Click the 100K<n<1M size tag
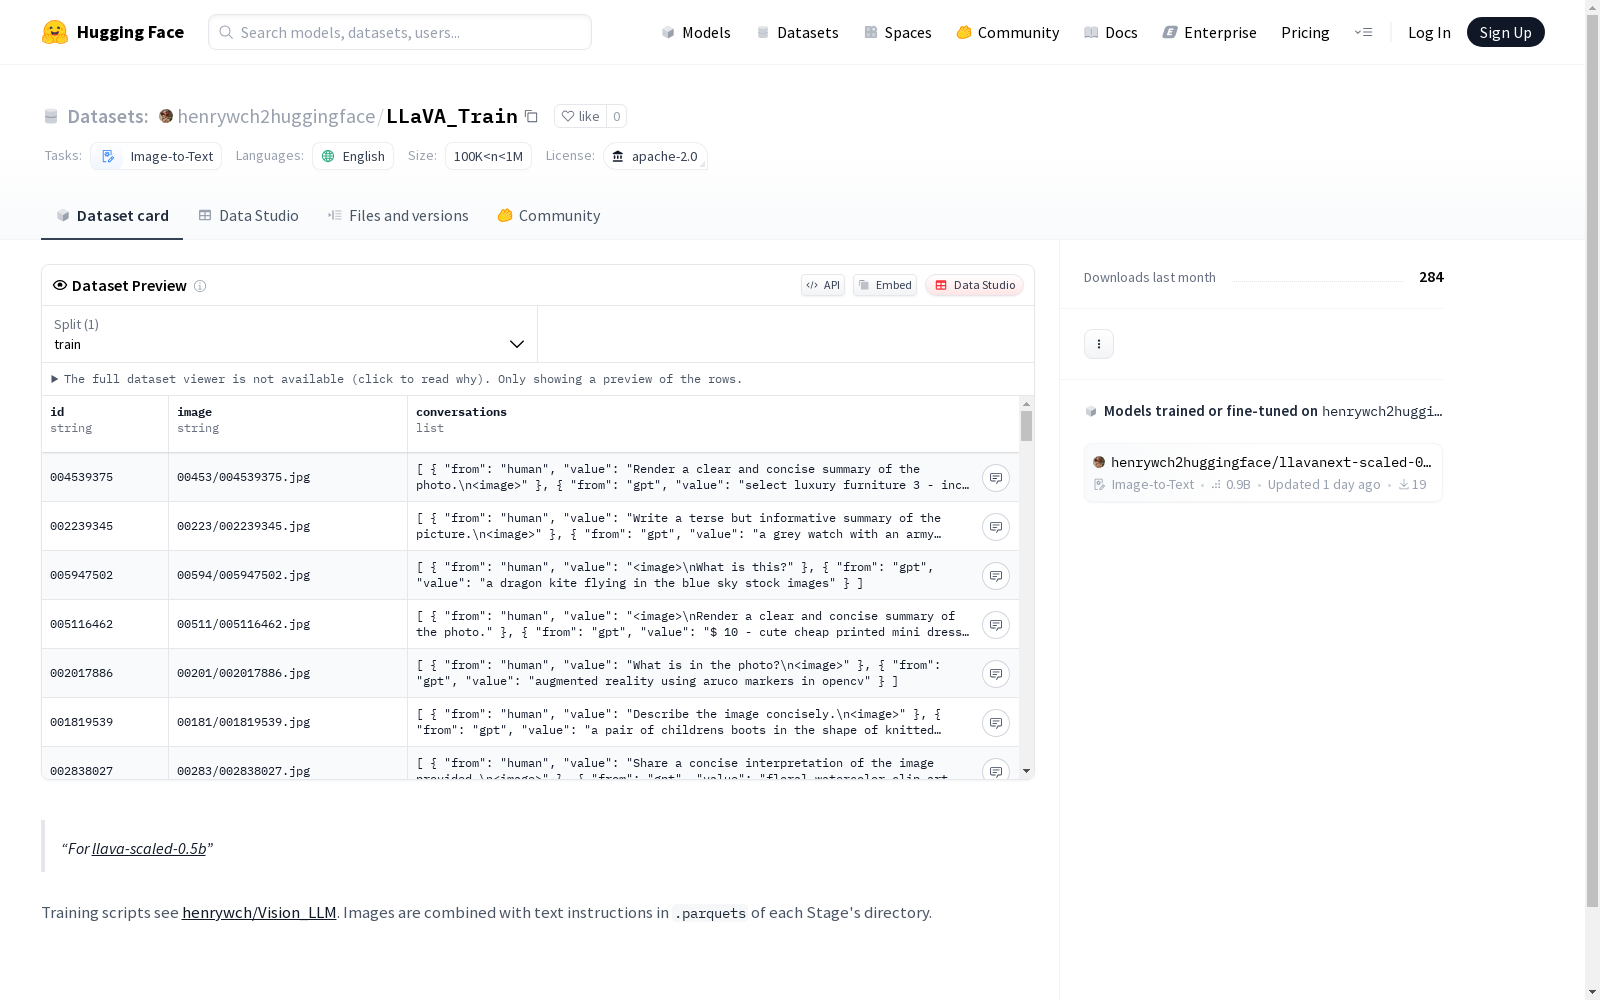Viewport: 1600px width, 1000px height. point(488,156)
